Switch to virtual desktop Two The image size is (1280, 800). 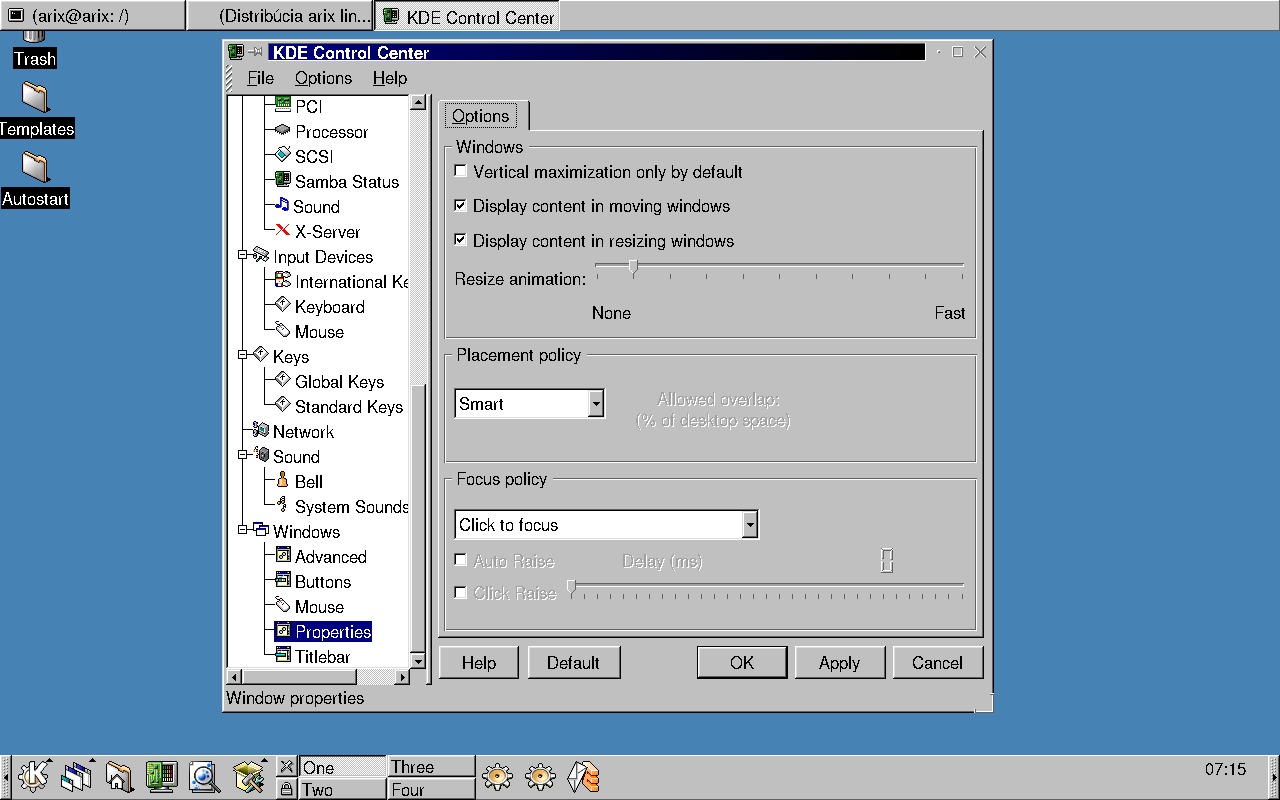(343, 789)
